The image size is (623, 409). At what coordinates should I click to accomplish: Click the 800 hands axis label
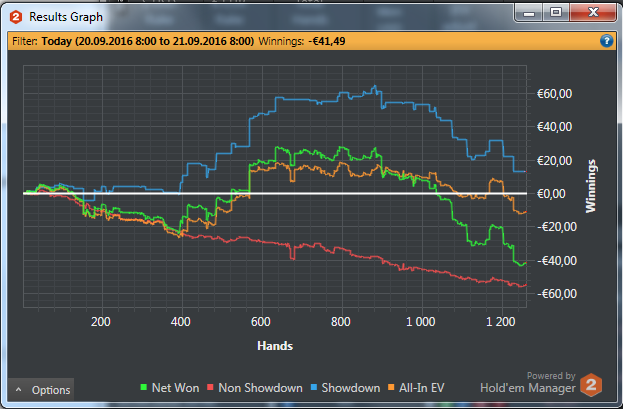(x=341, y=322)
